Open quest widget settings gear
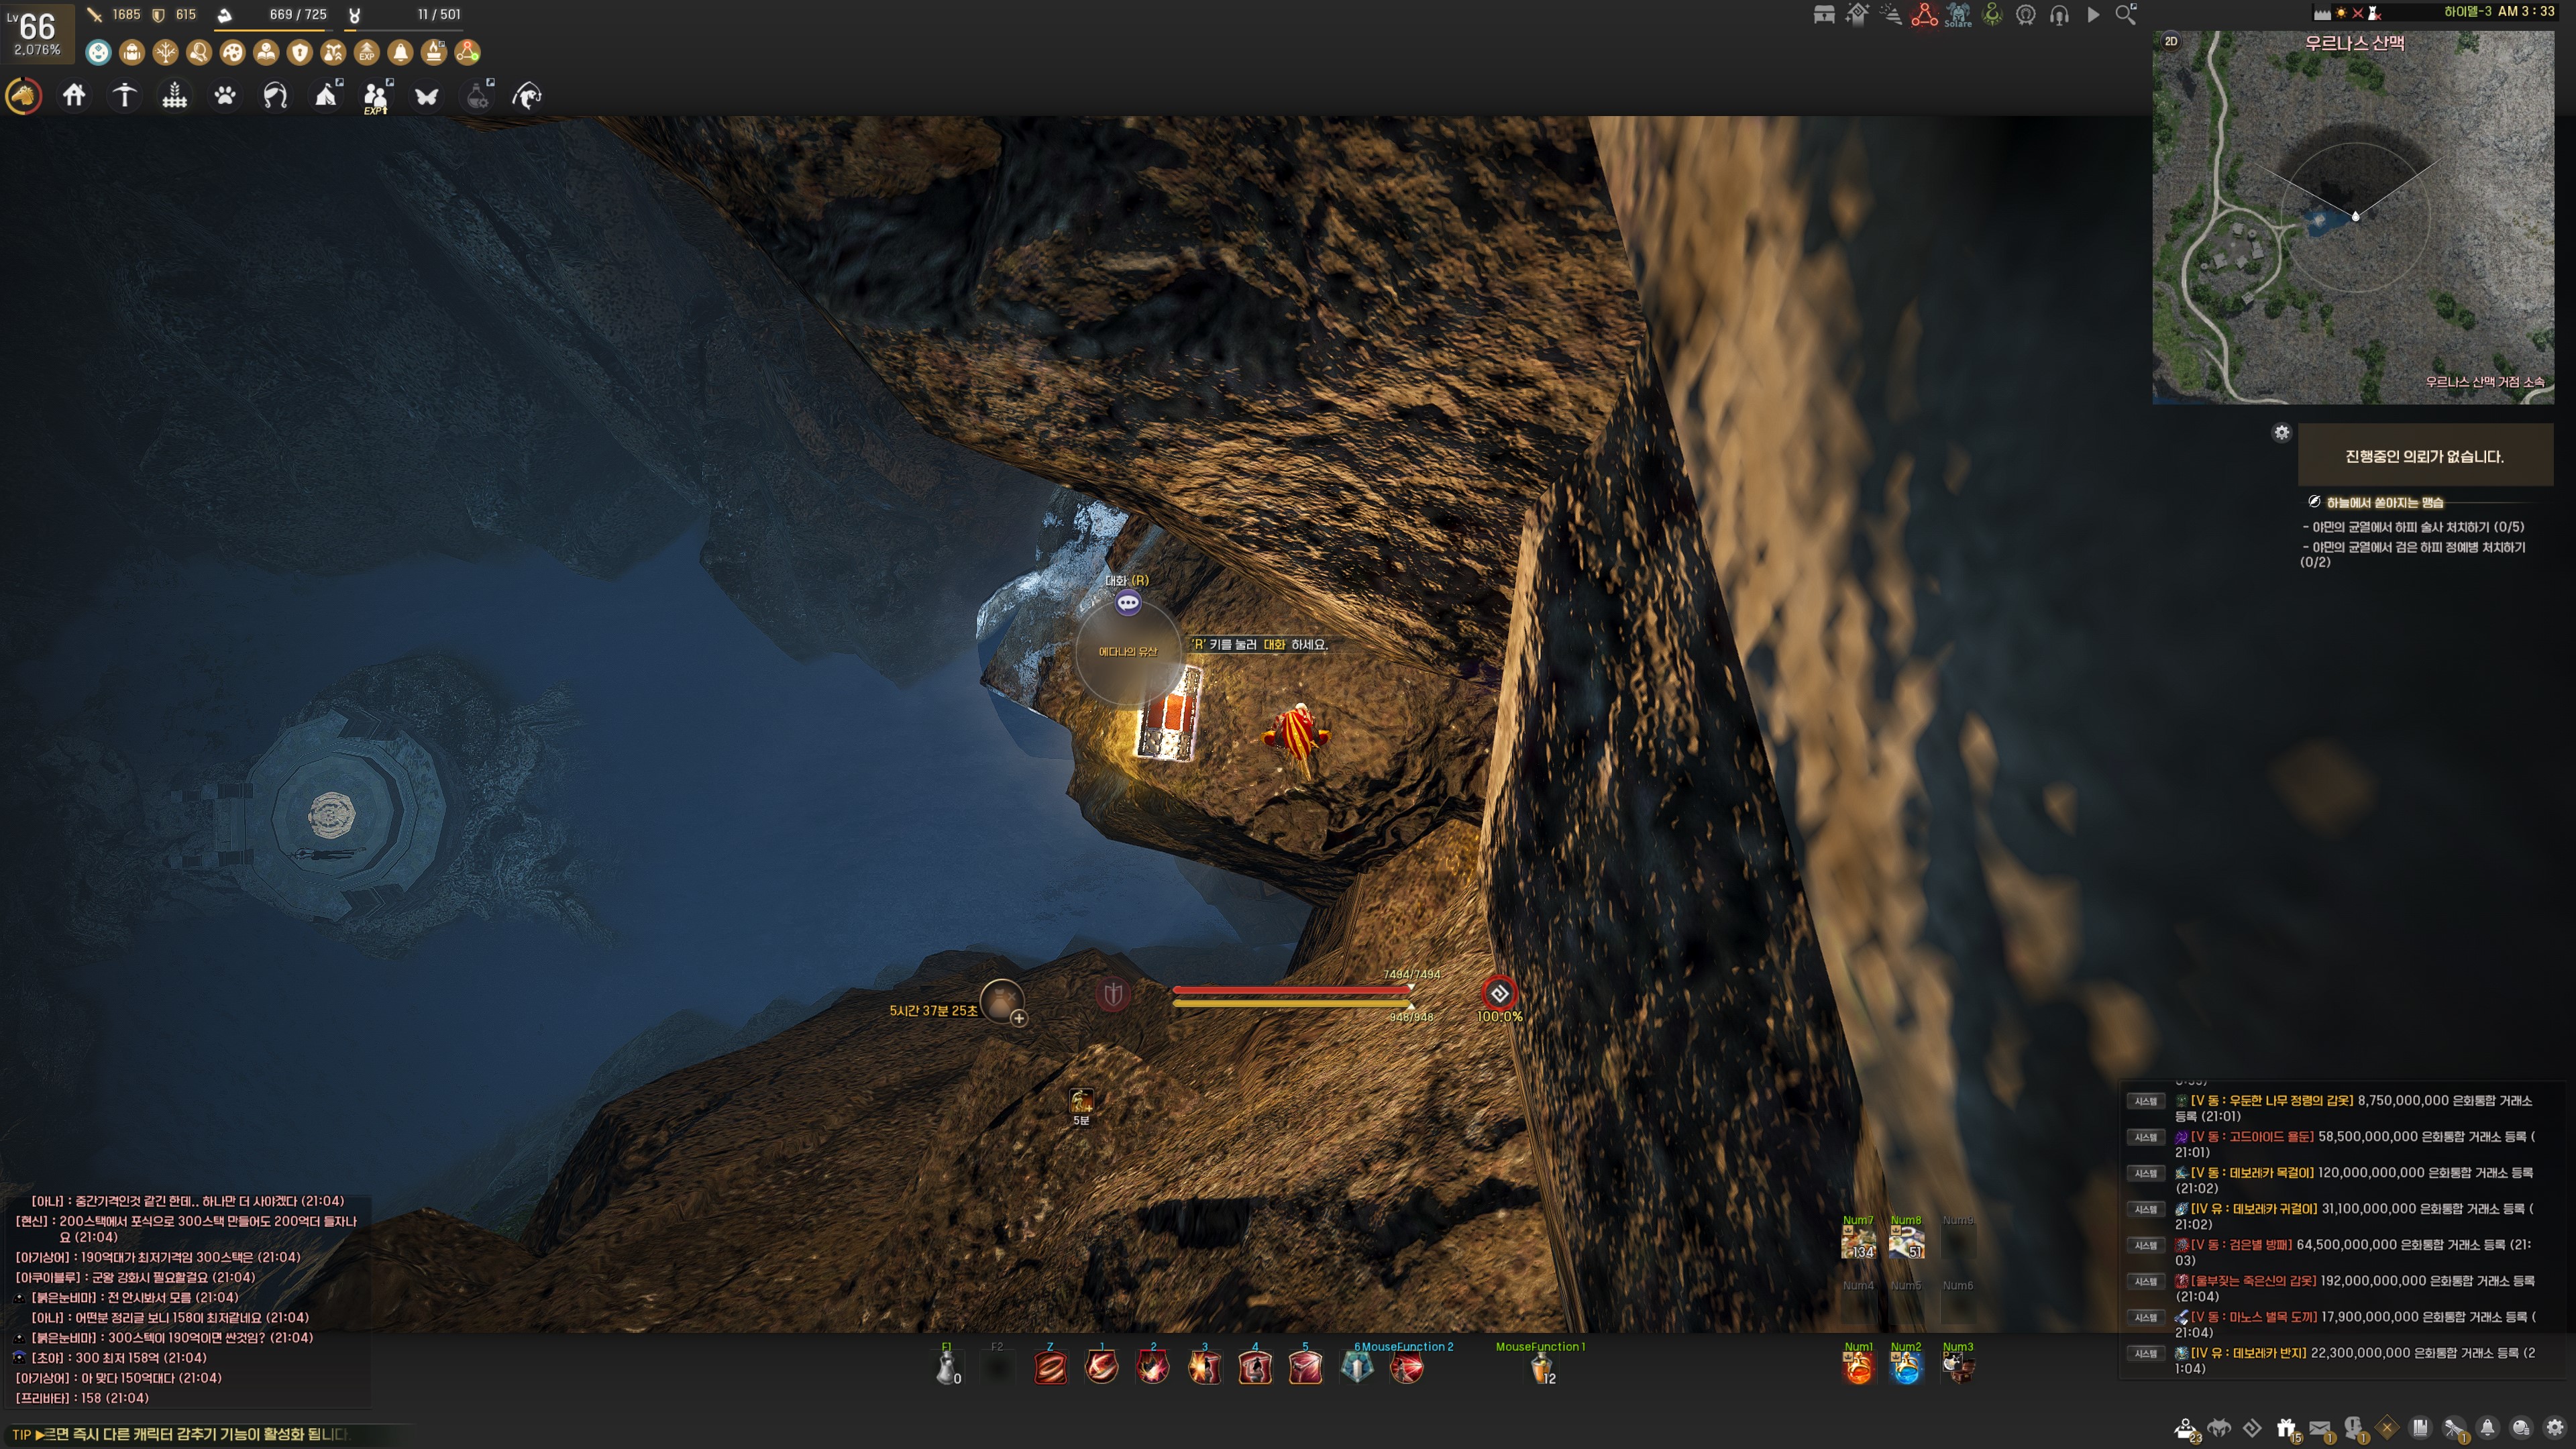 [x=2281, y=432]
